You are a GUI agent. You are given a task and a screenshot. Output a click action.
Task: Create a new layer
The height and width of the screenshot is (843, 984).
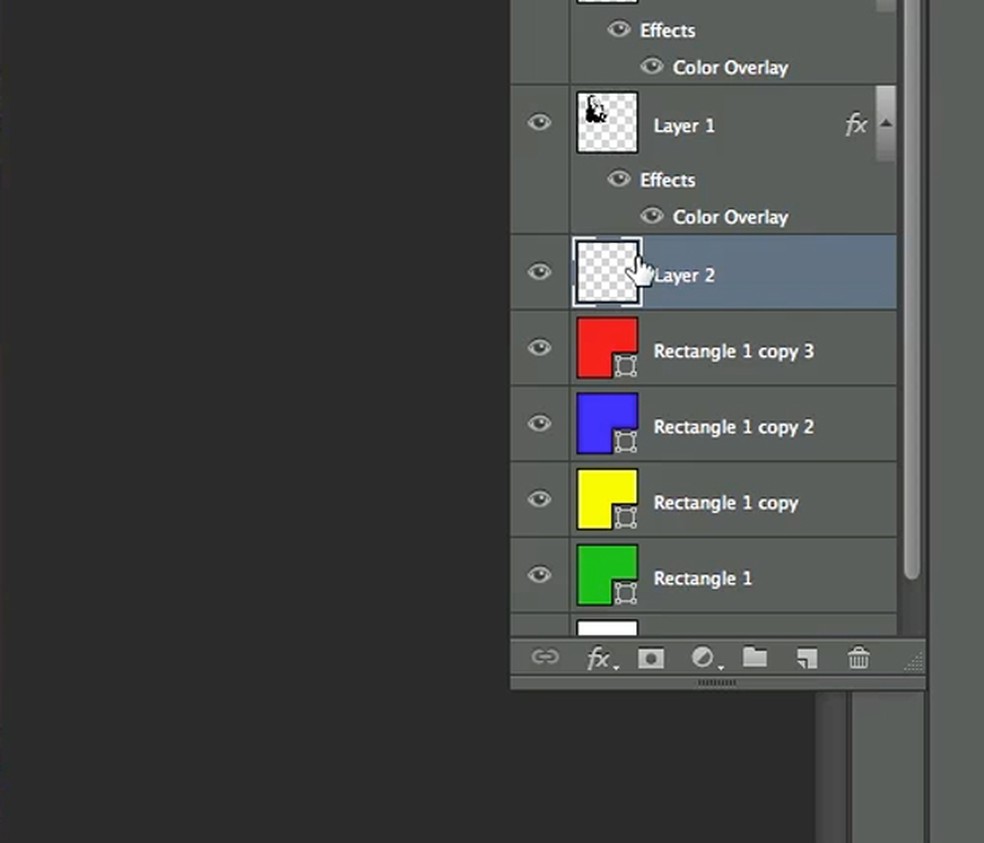[x=806, y=658]
